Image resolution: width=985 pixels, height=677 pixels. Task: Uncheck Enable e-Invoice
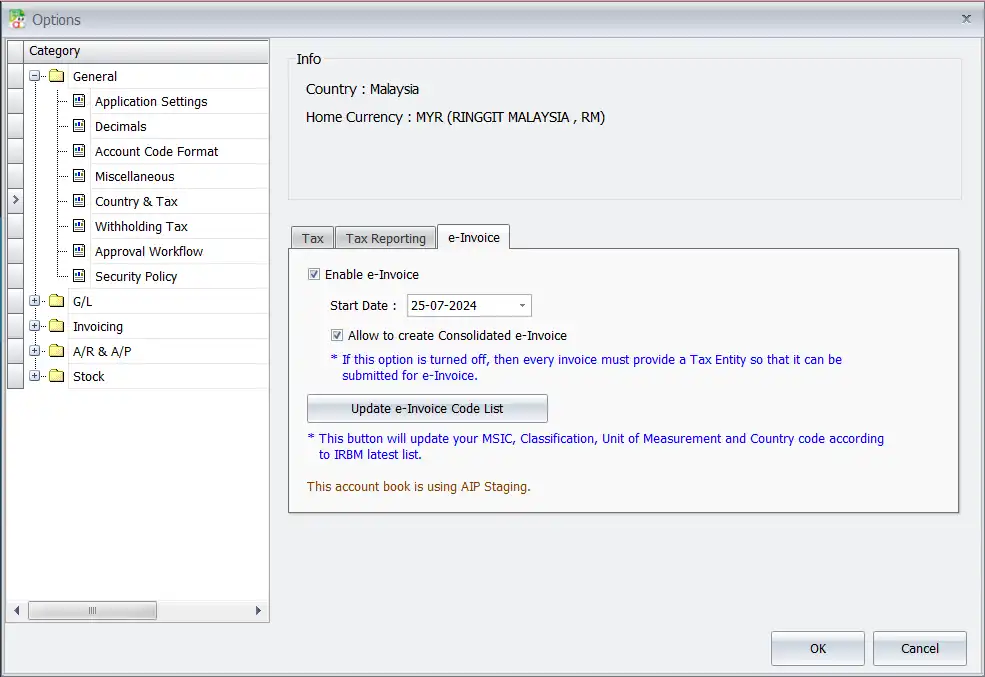coord(314,274)
